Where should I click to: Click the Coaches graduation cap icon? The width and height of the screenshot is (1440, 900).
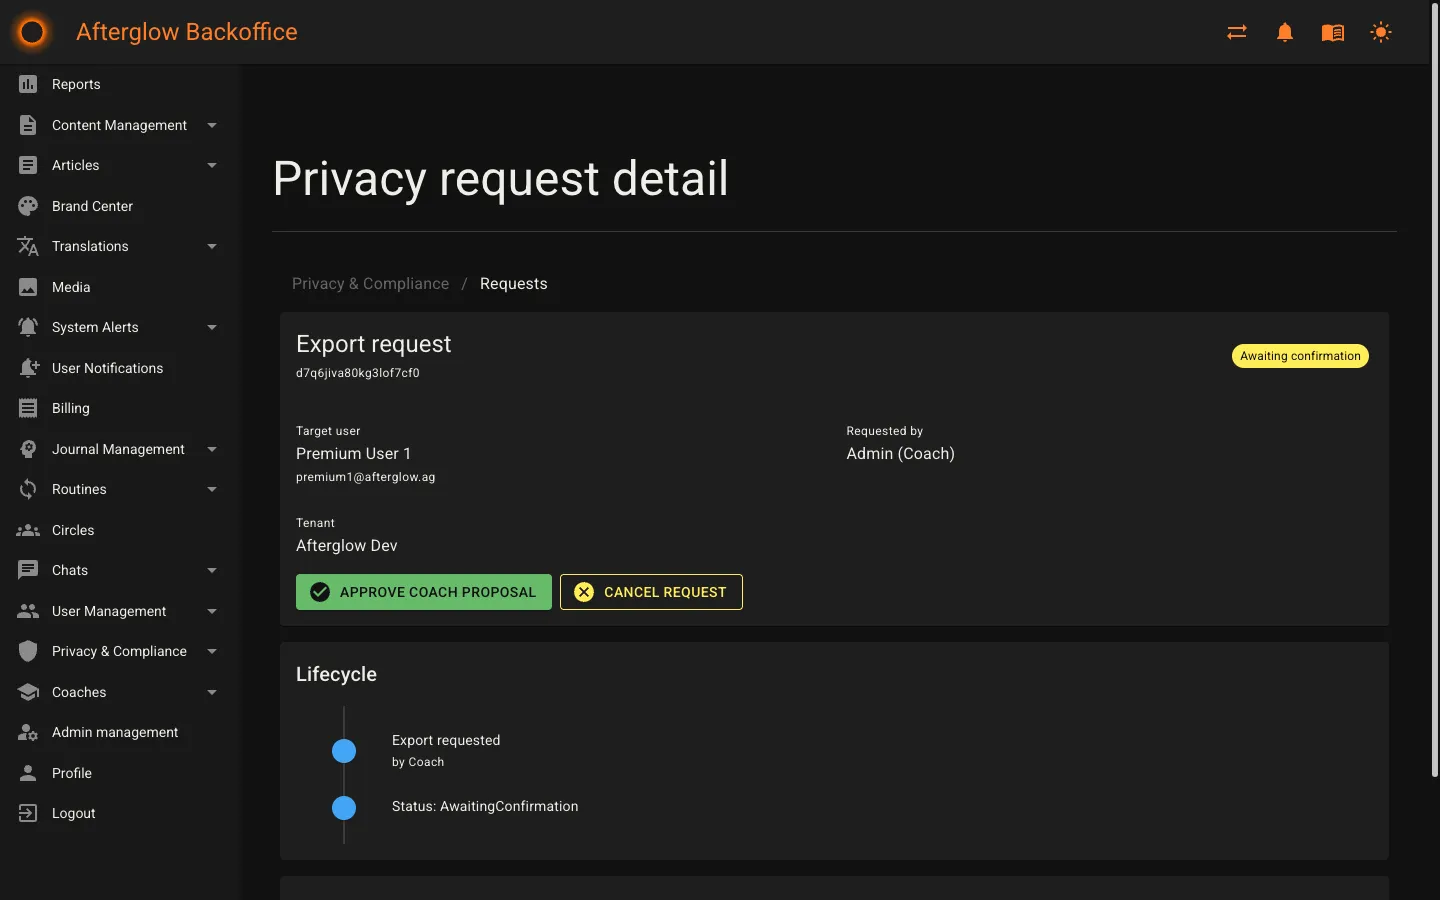point(28,692)
